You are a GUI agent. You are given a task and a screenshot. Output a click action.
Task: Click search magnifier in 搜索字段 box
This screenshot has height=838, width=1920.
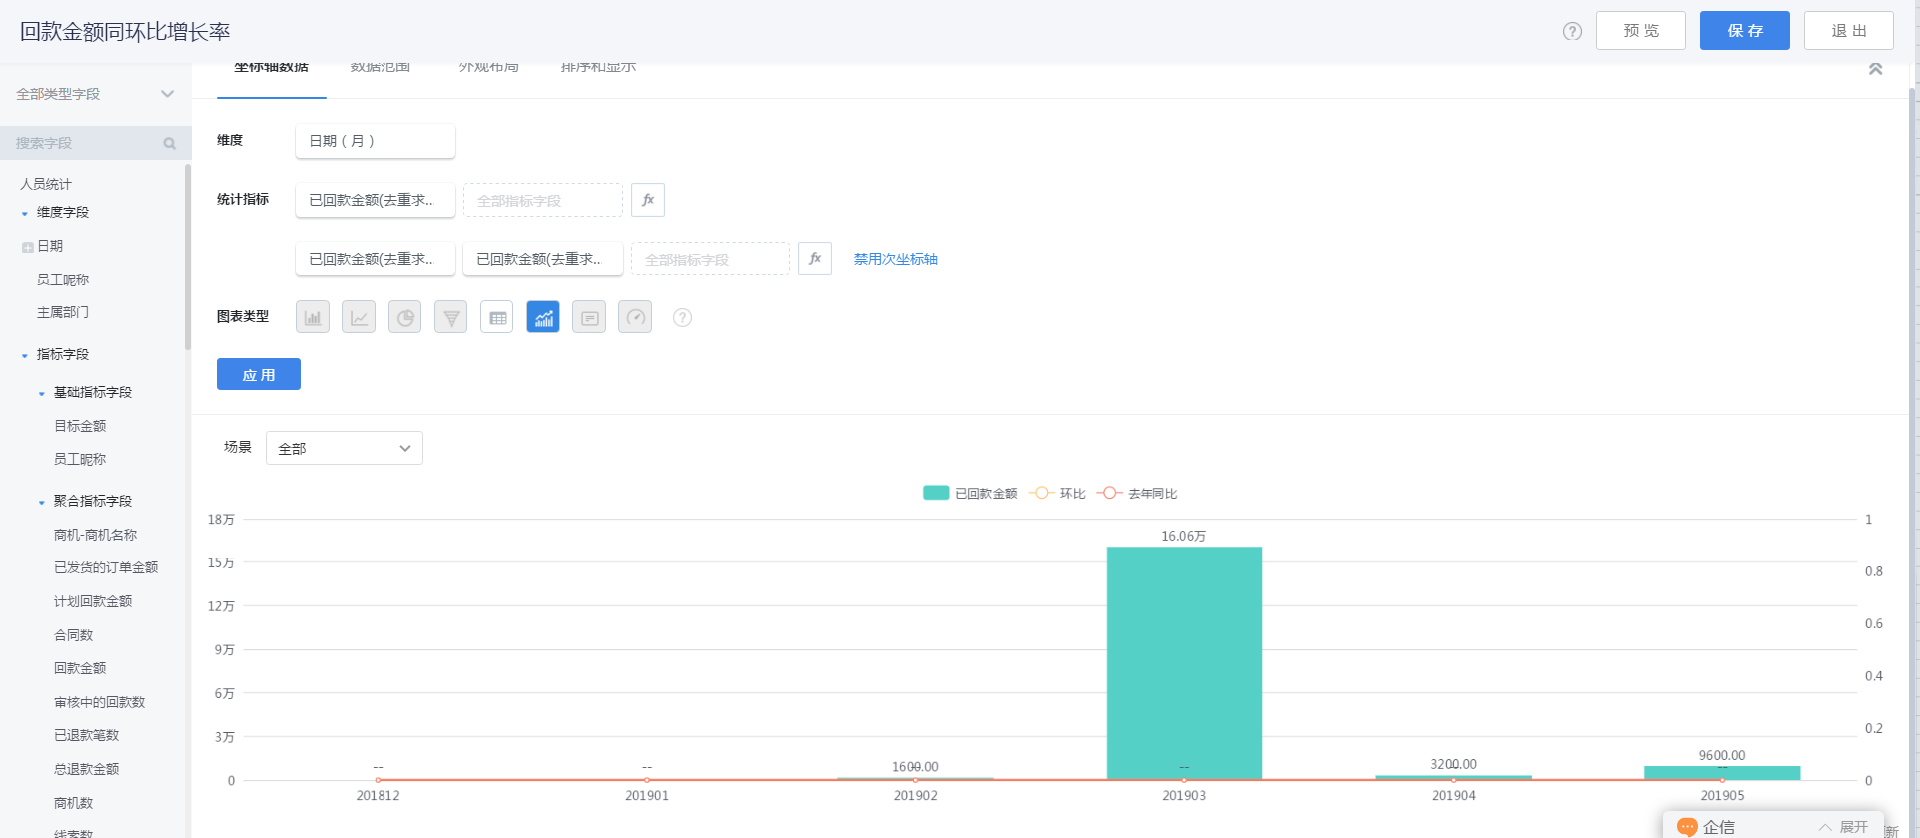pyautogui.click(x=170, y=143)
